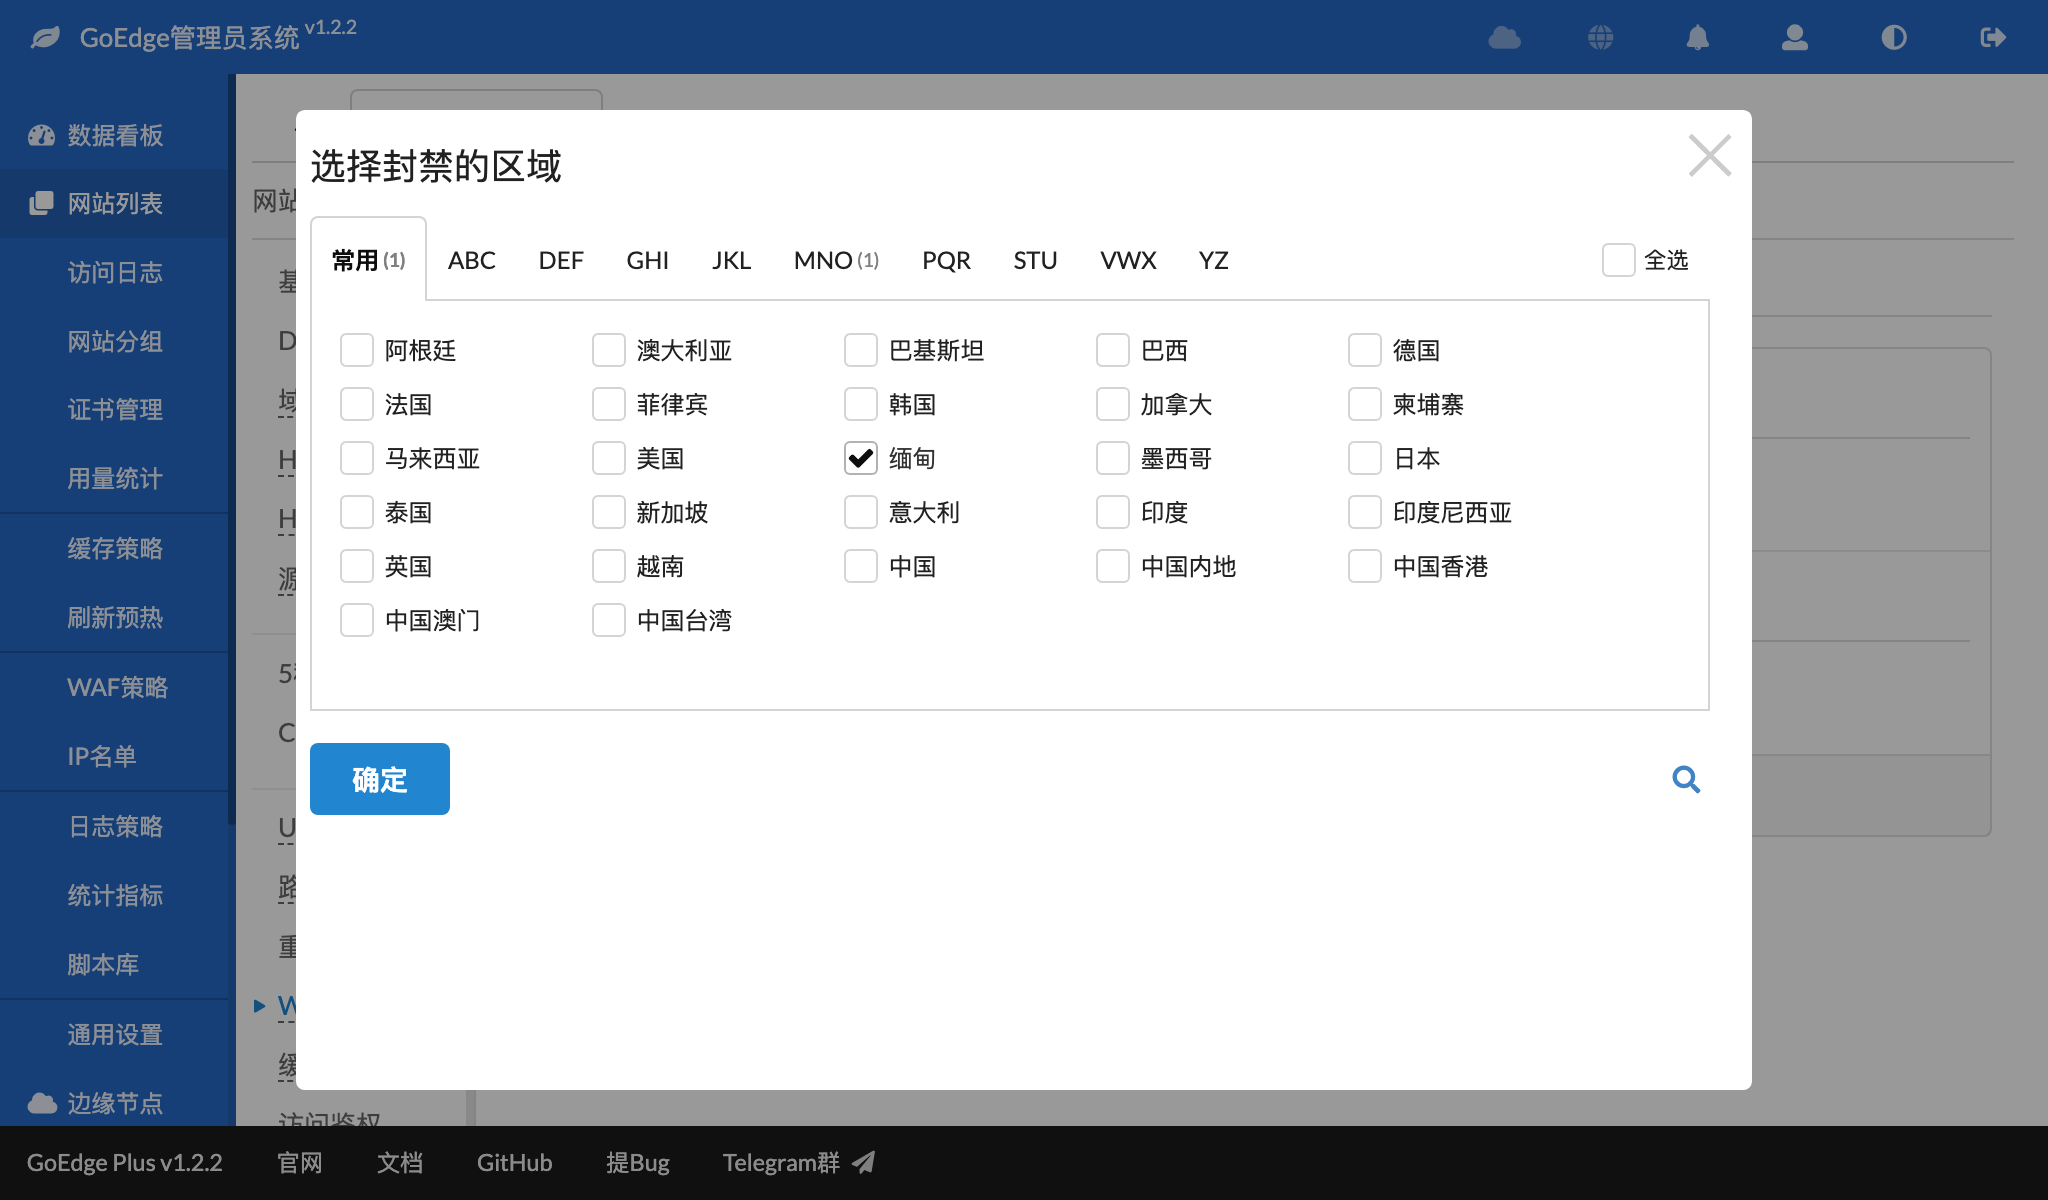Switch to the 常用 tab
The image size is (2048, 1200).
click(369, 260)
